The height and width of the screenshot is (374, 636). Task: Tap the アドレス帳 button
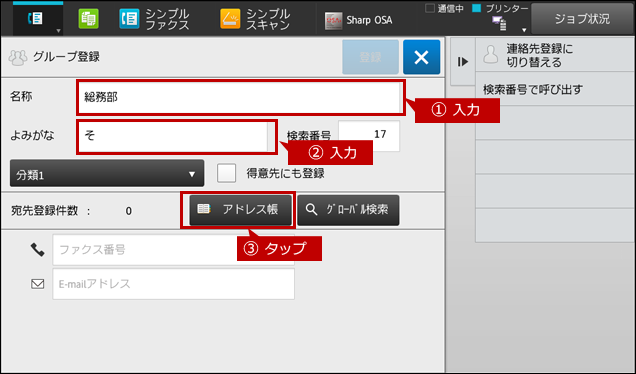coord(241,210)
